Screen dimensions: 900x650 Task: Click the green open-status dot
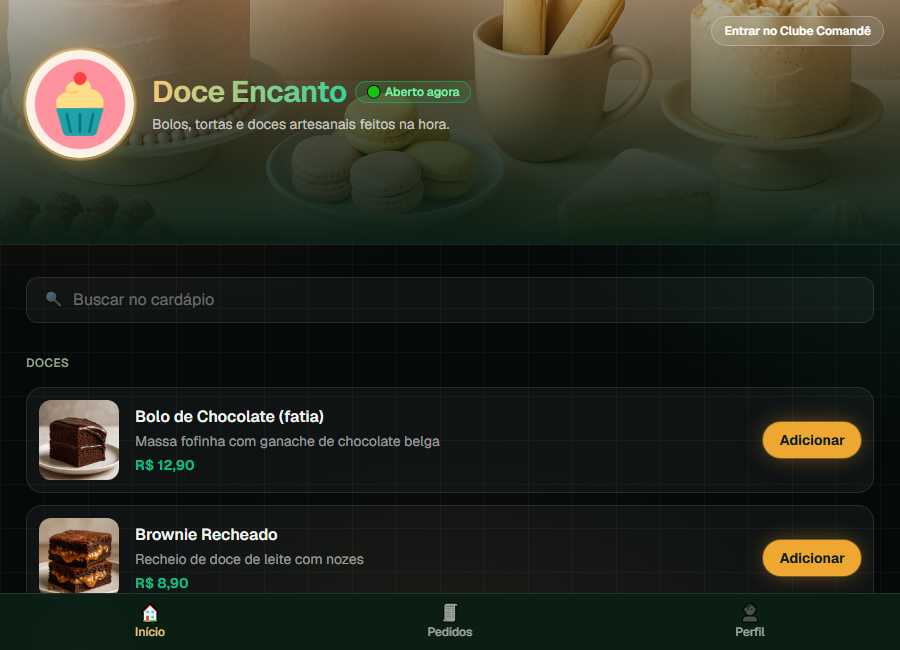(374, 92)
